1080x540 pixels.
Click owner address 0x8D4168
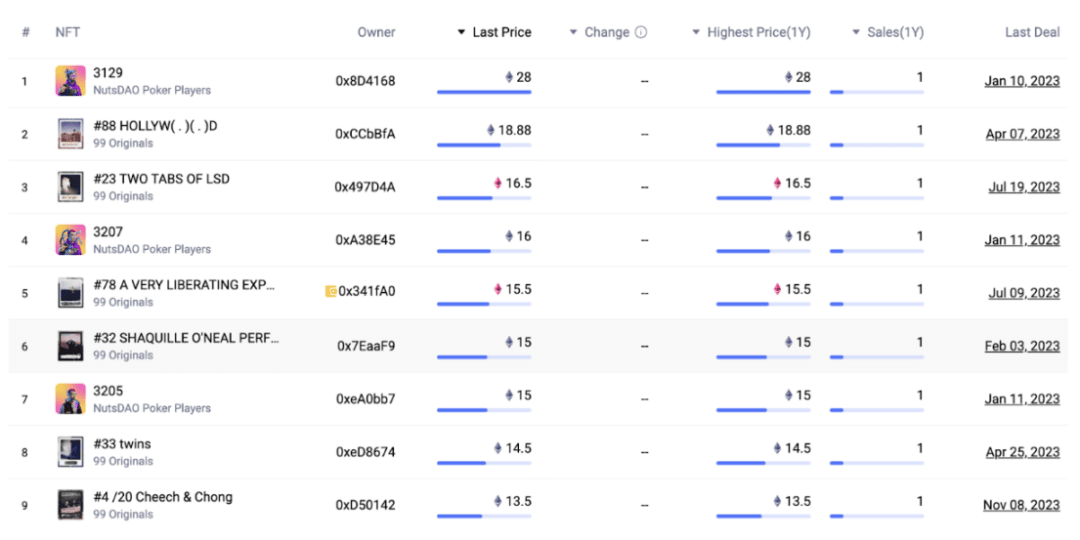(x=365, y=81)
